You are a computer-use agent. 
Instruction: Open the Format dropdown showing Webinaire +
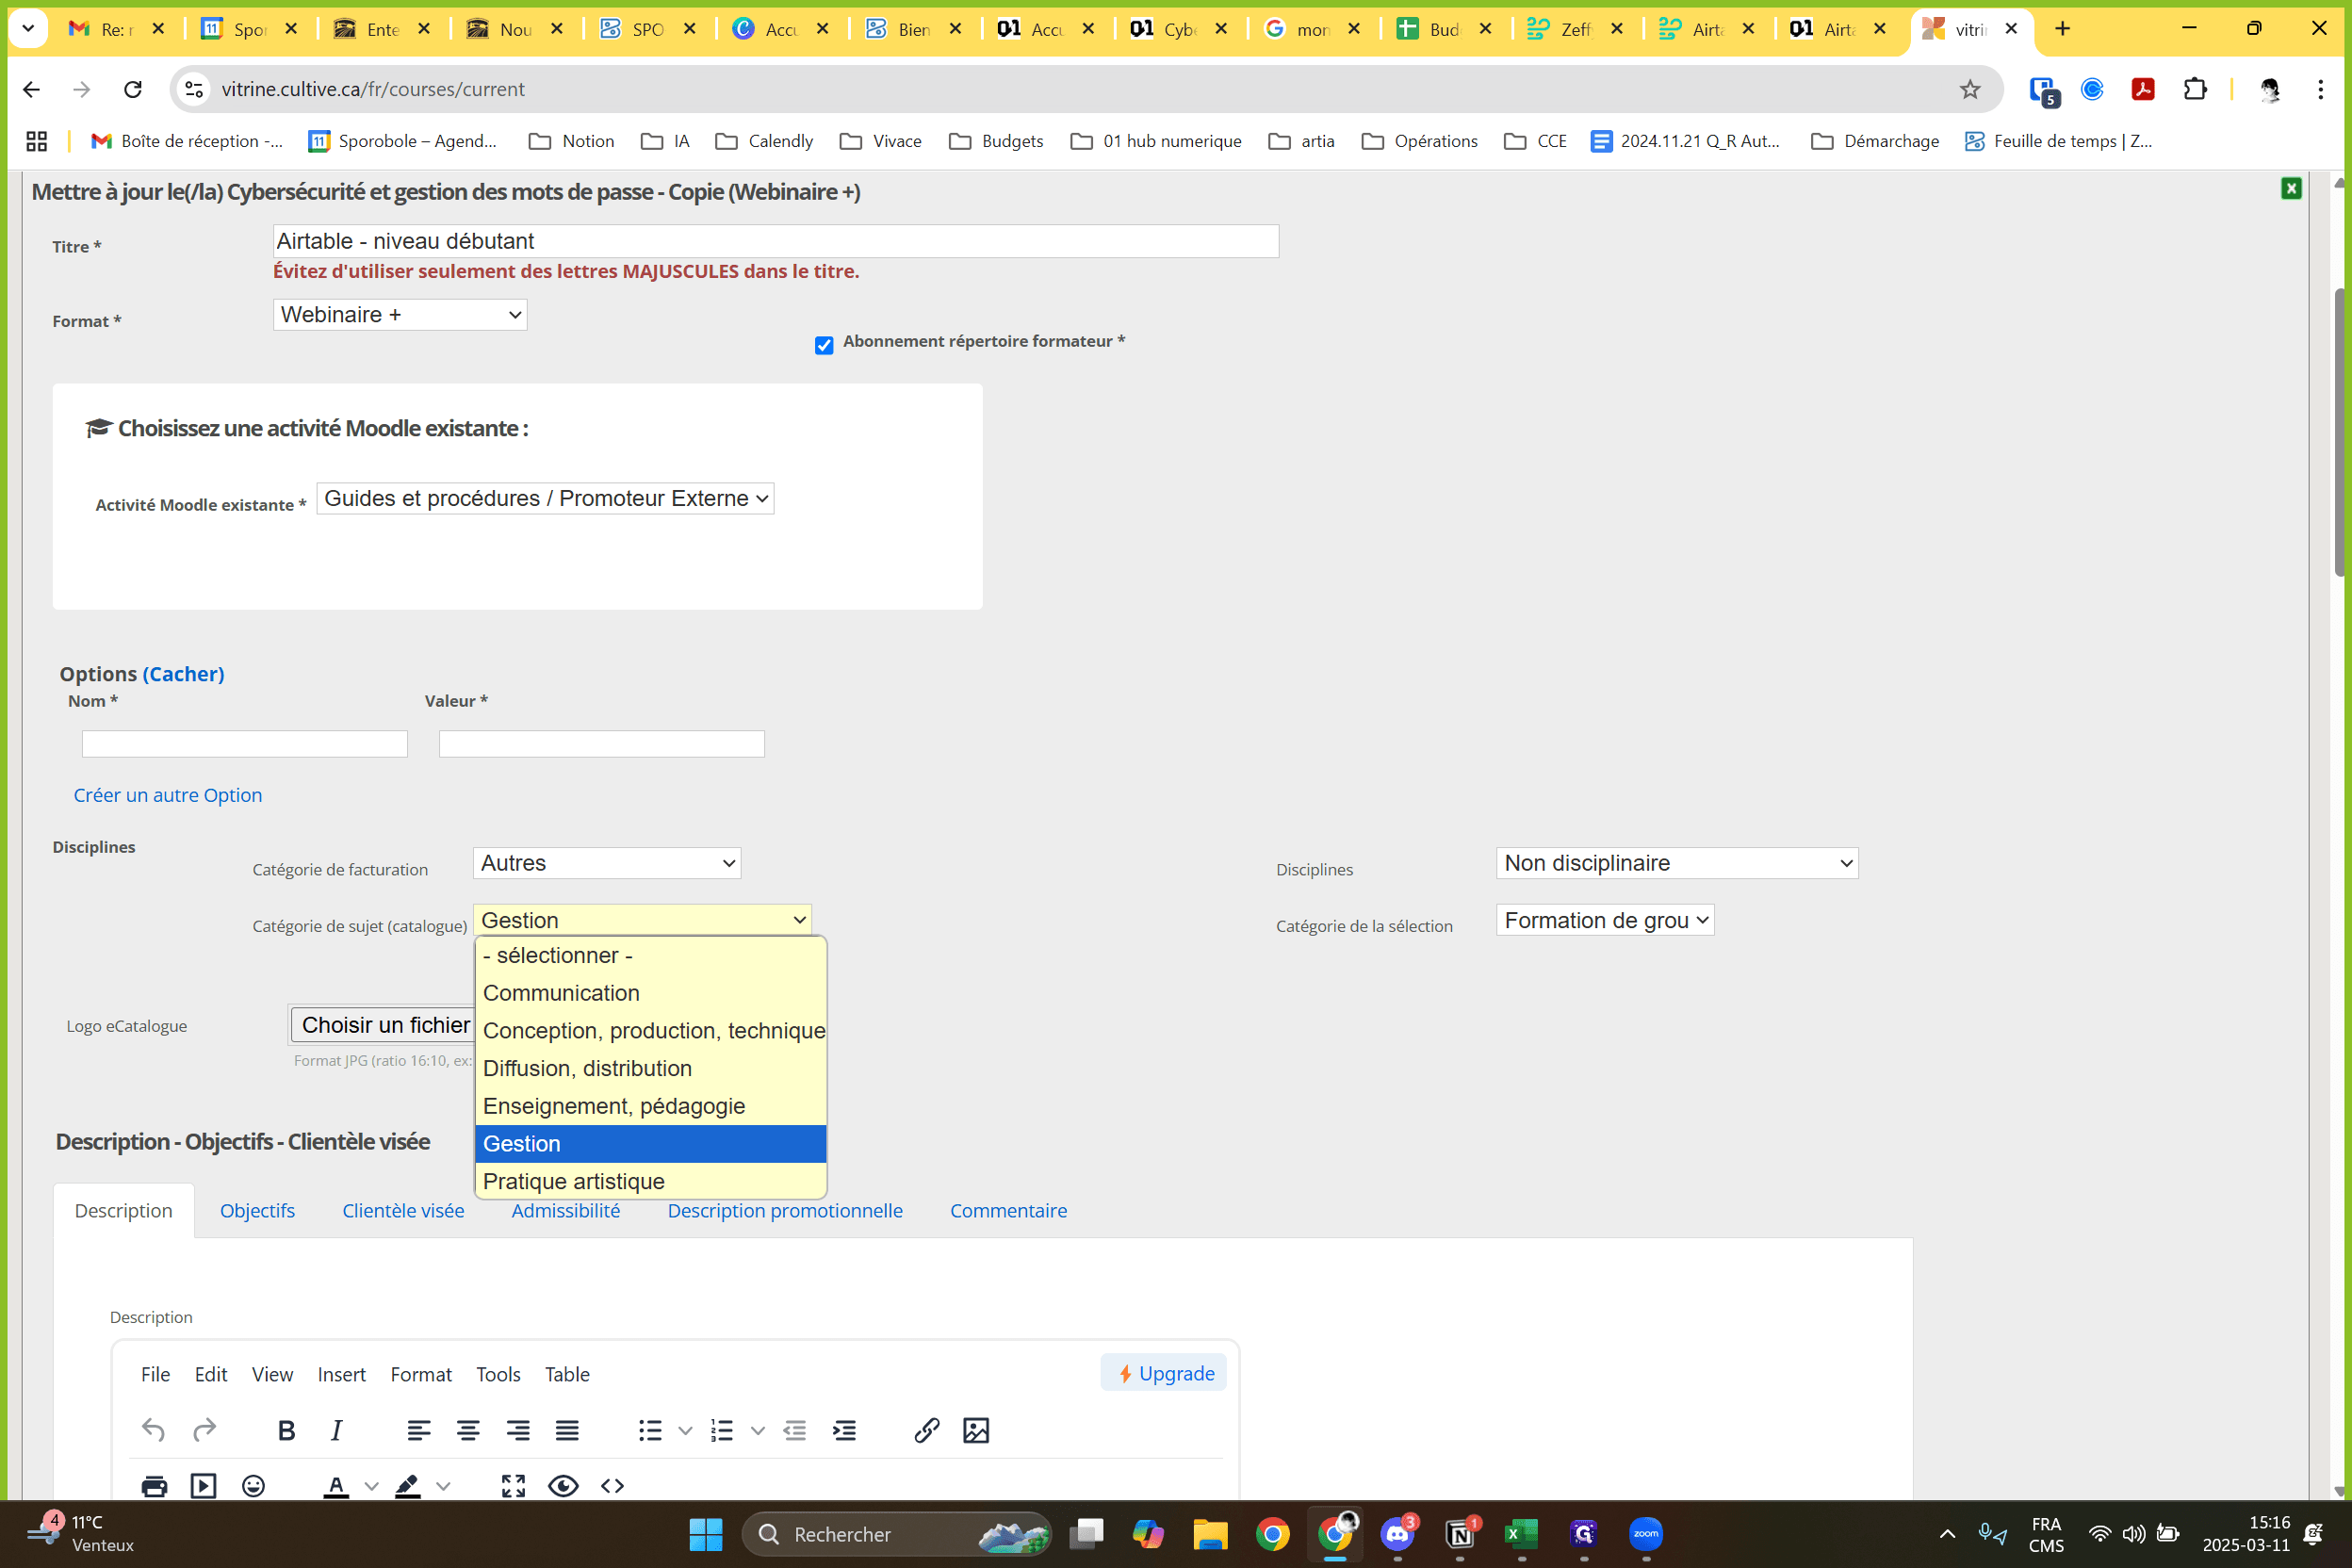400,315
